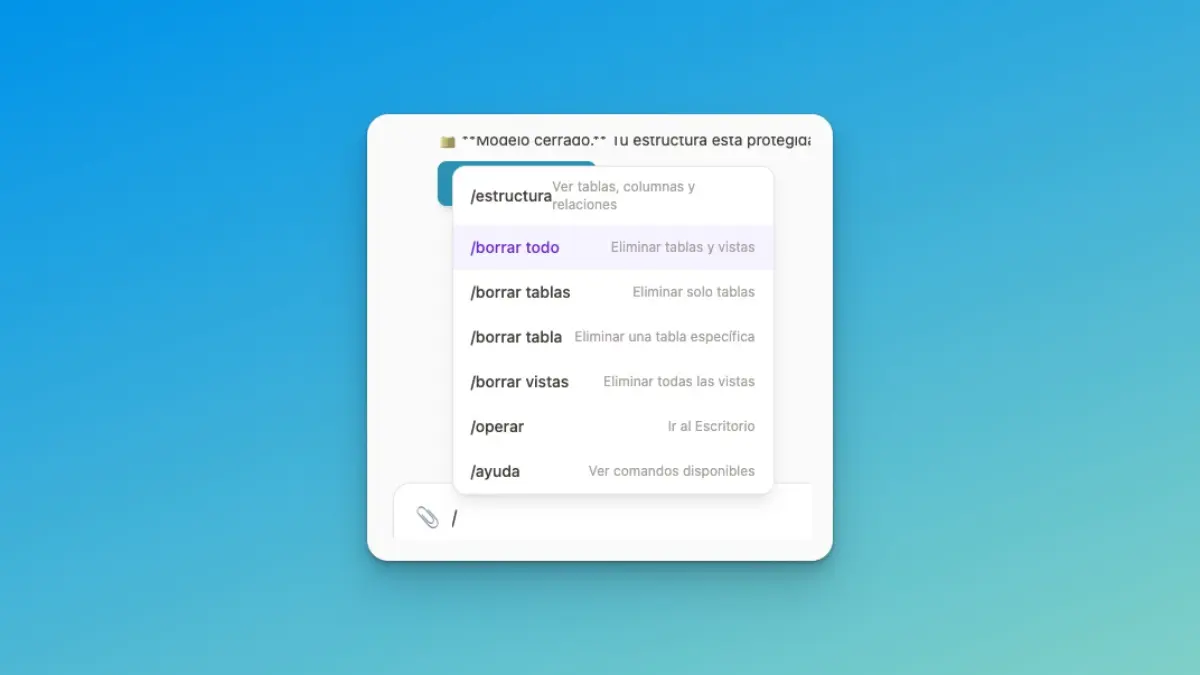Click the teal button behind the command menu
1200x675 pixels.
click(x=445, y=184)
